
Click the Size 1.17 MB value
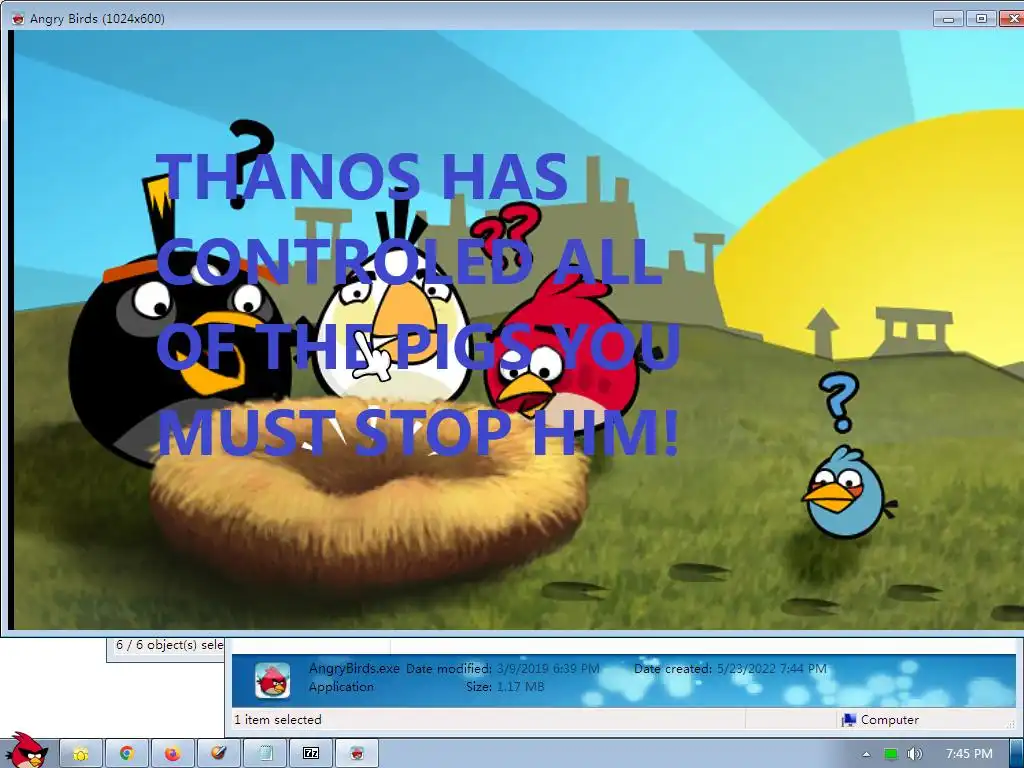click(520, 686)
